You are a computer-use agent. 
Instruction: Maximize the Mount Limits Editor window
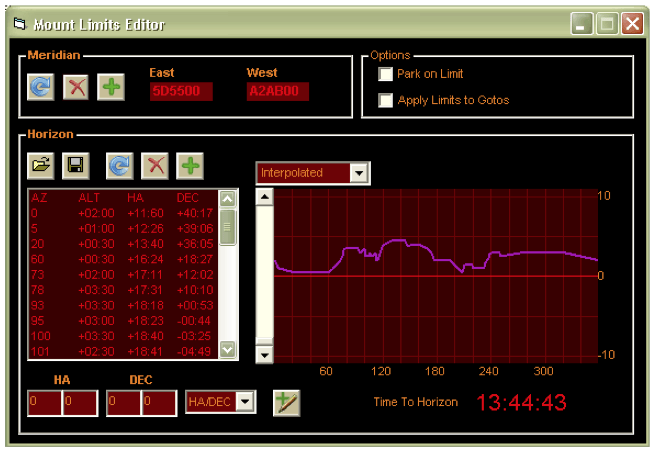[x=607, y=23]
